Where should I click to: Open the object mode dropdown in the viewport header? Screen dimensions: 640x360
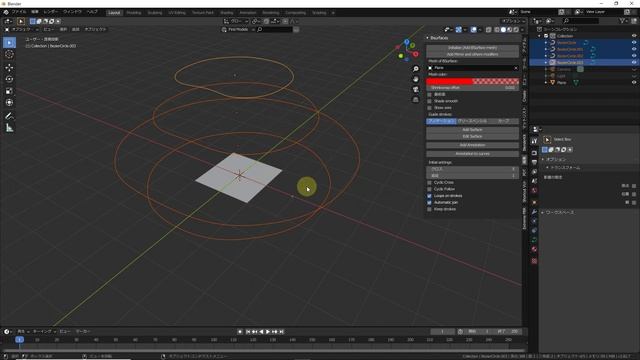coord(21,29)
